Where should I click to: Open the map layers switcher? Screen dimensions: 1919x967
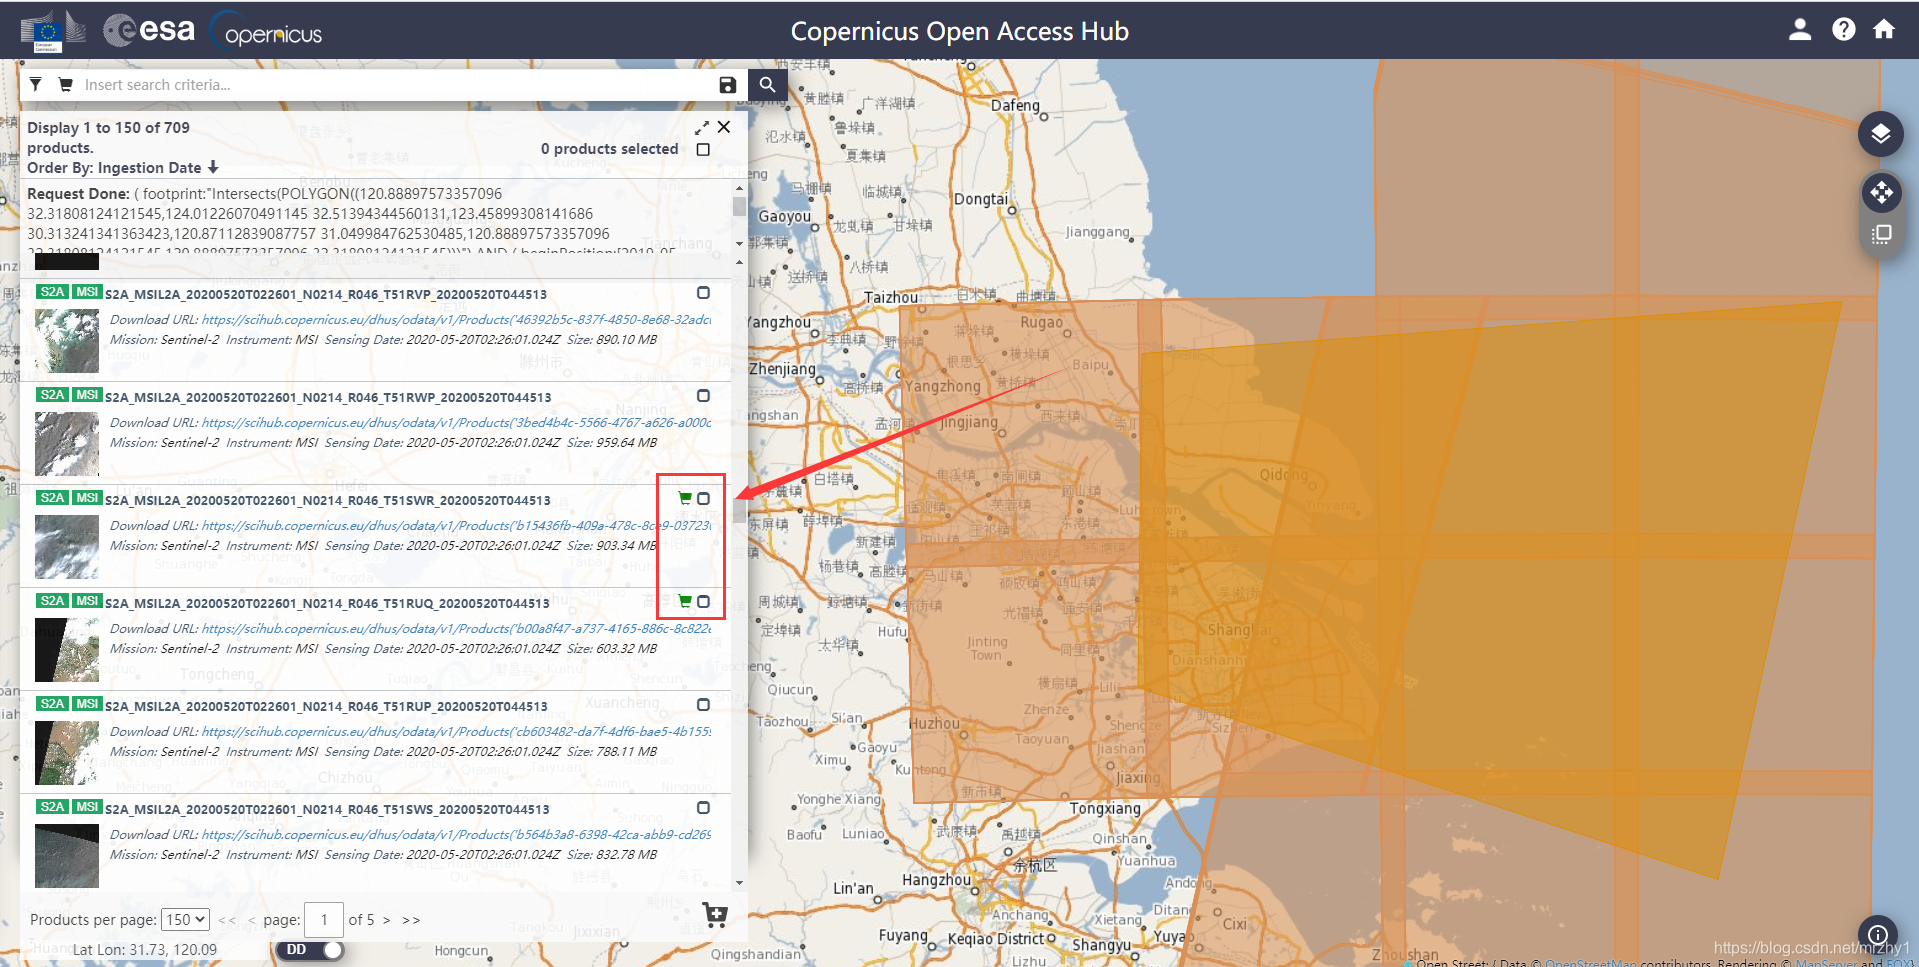tap(1881, 134)
